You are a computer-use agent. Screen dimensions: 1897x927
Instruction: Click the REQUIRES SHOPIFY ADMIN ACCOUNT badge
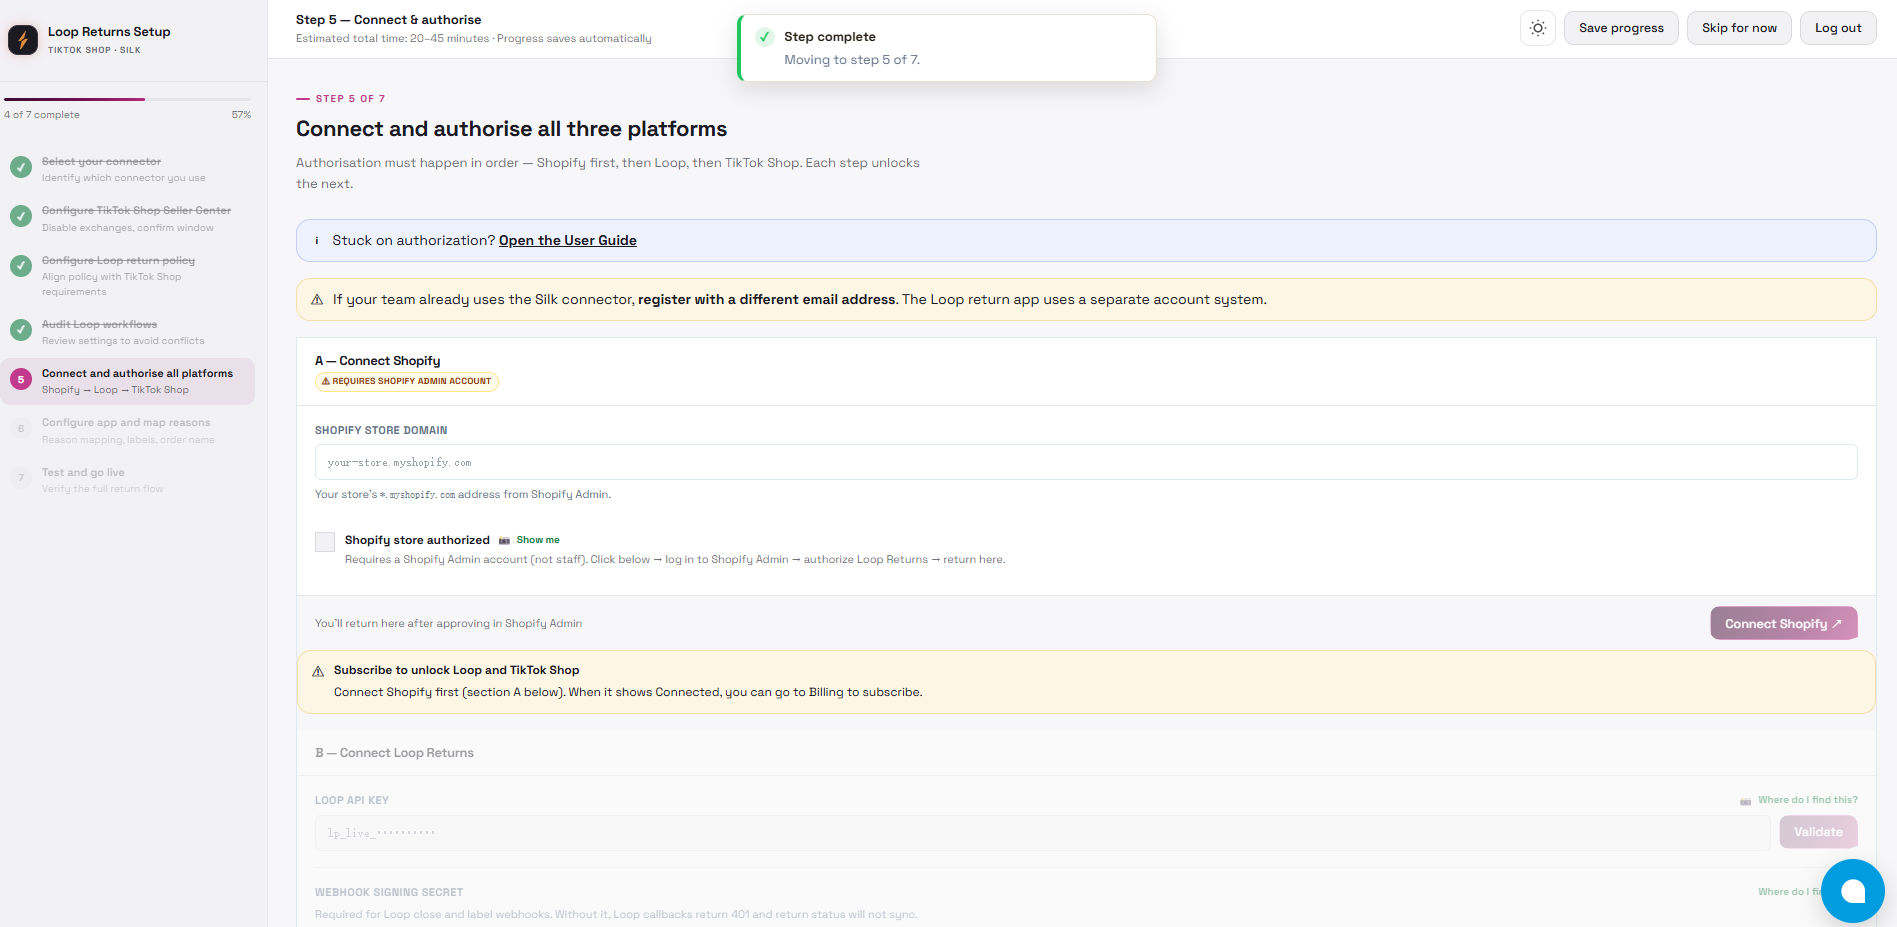click(407, 381)
